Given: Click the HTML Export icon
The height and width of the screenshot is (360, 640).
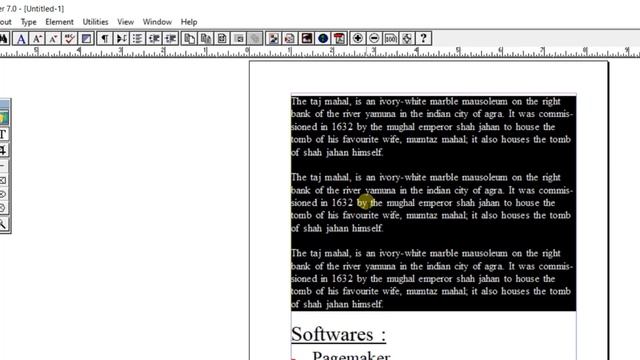Looking at the screenshot, I should [x=290, y=38].
